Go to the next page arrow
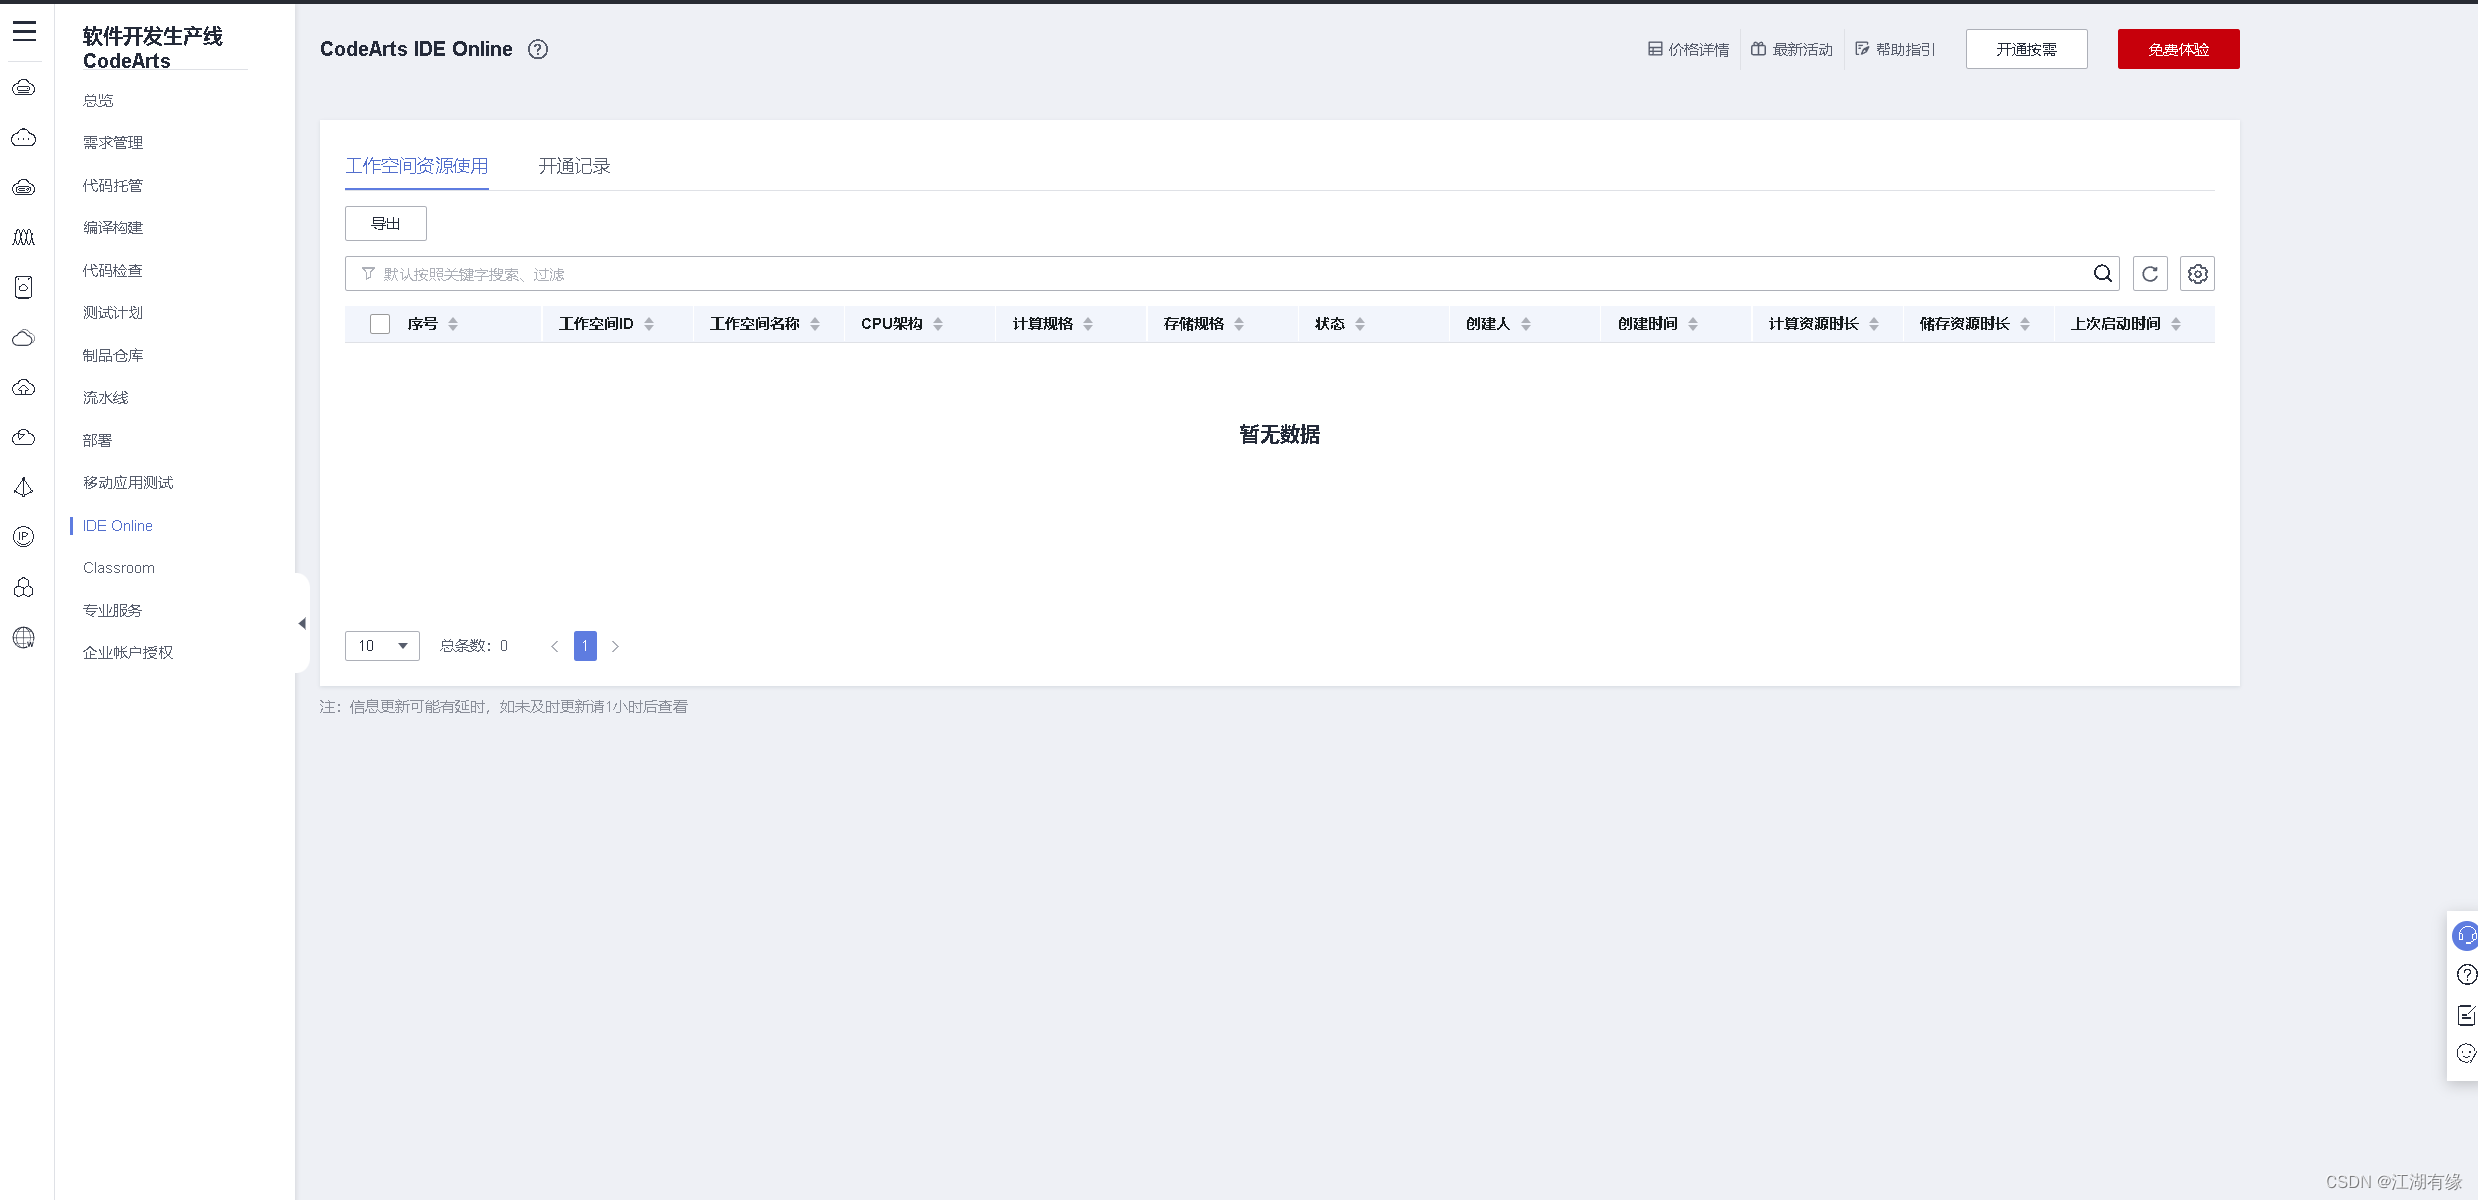This screenshot has width=2478, height=1200. pos(615,646)
